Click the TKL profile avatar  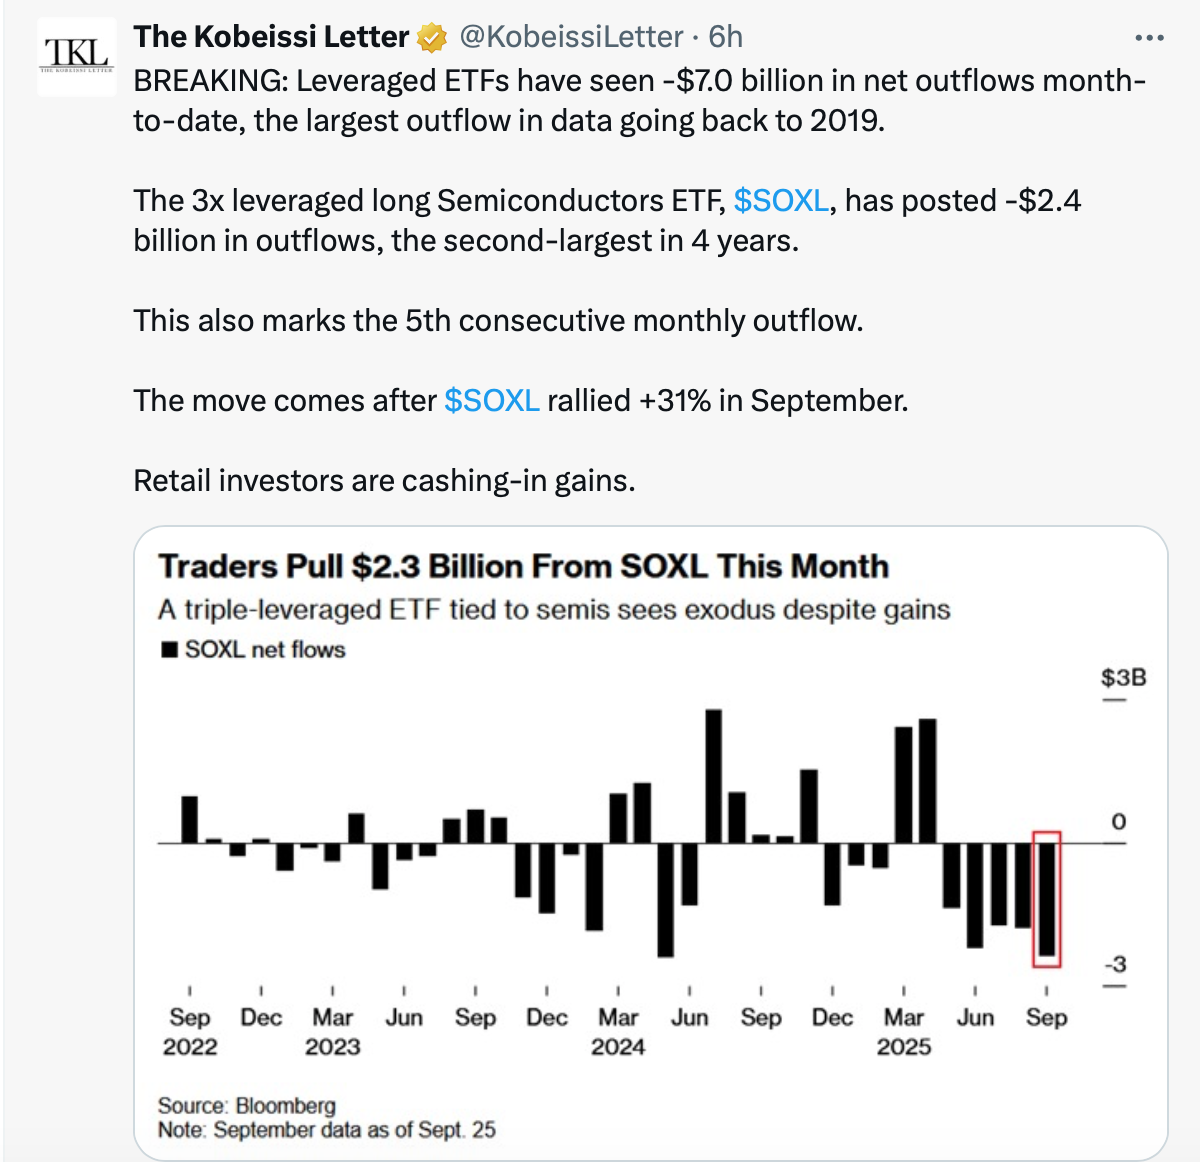click(76, 57)
